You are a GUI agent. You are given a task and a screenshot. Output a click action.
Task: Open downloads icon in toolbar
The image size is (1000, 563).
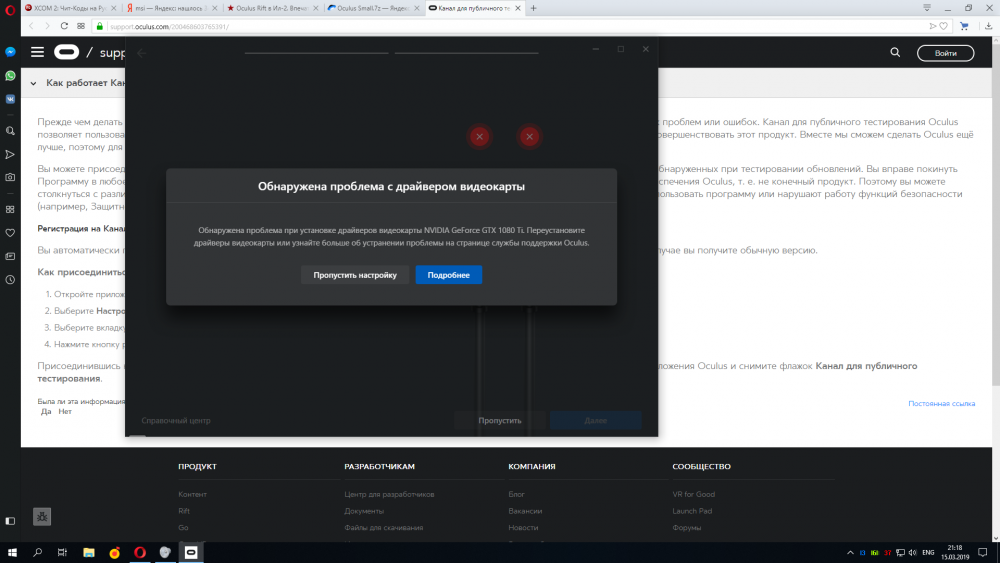pyautogui.click(x=989, y=26)
